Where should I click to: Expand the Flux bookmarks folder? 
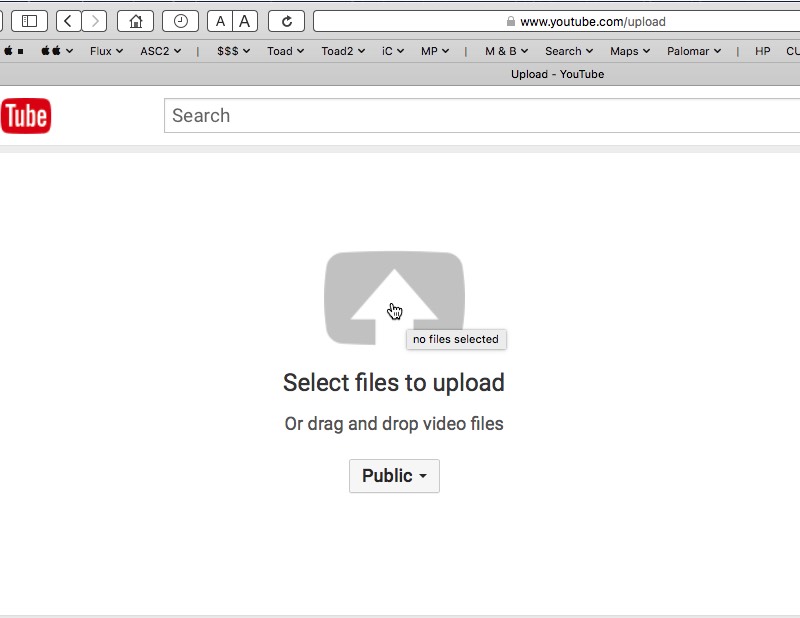[106, 51]
